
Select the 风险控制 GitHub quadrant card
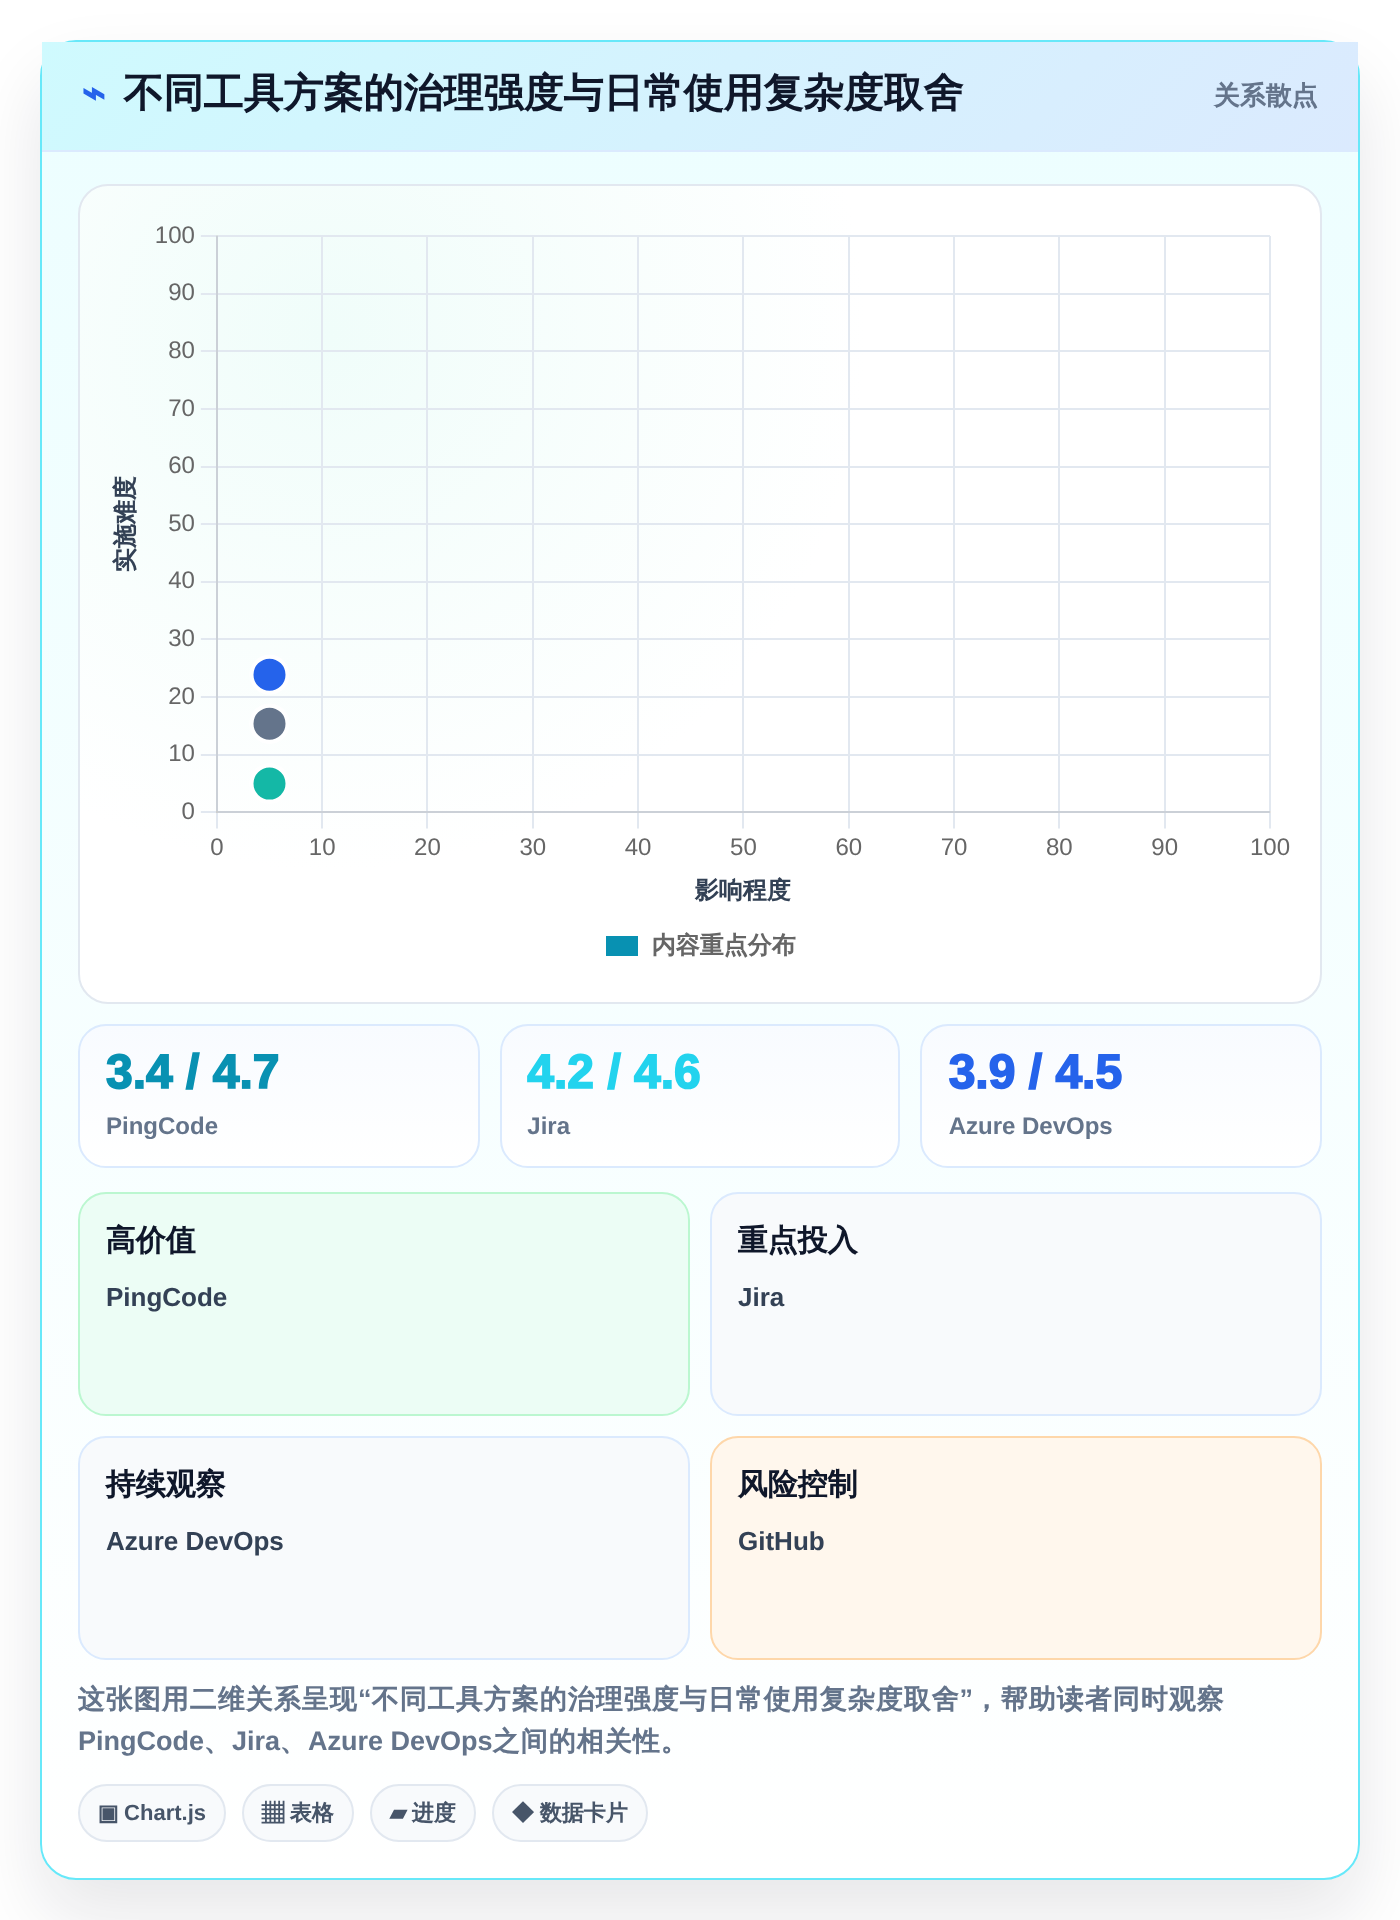1016,1548
